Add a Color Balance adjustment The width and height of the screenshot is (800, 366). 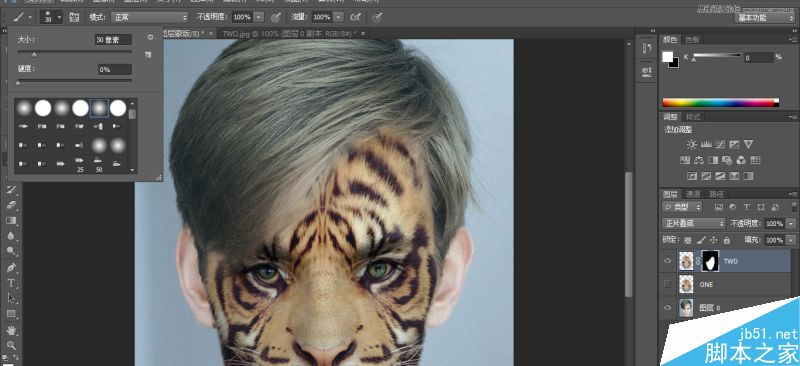click(x=699, y=160)
